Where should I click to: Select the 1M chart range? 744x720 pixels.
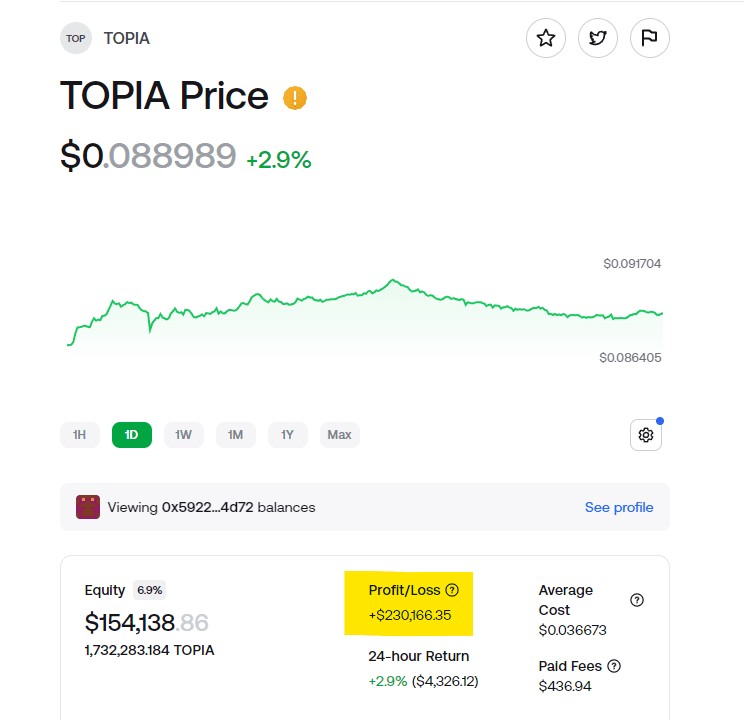tap(236, 435)
